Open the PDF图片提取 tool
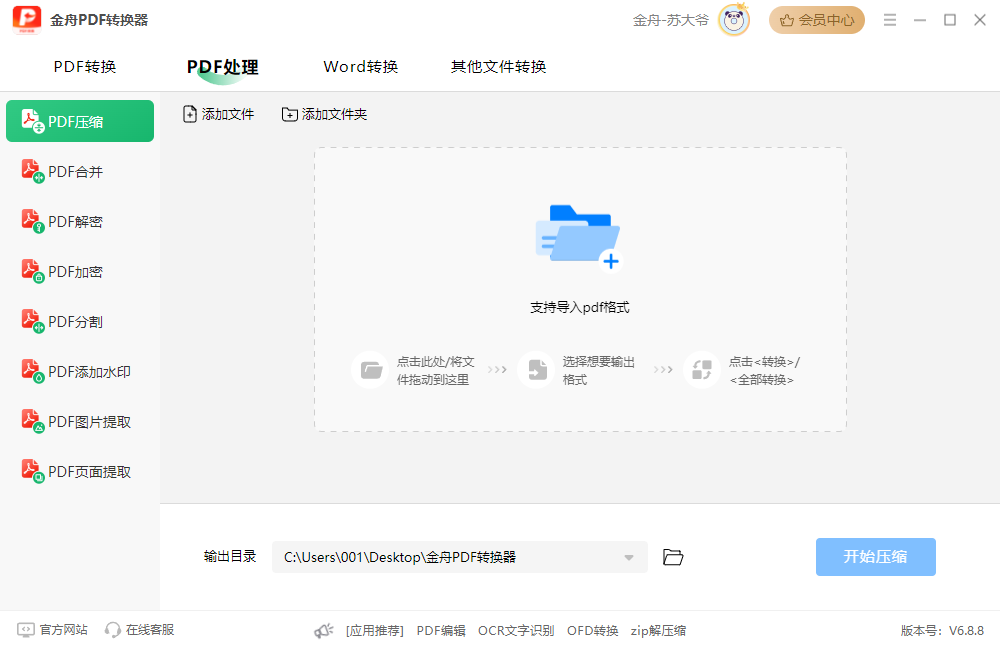Image resolution: width=1000 pixels, height=650 pixels. coord(89,422)
